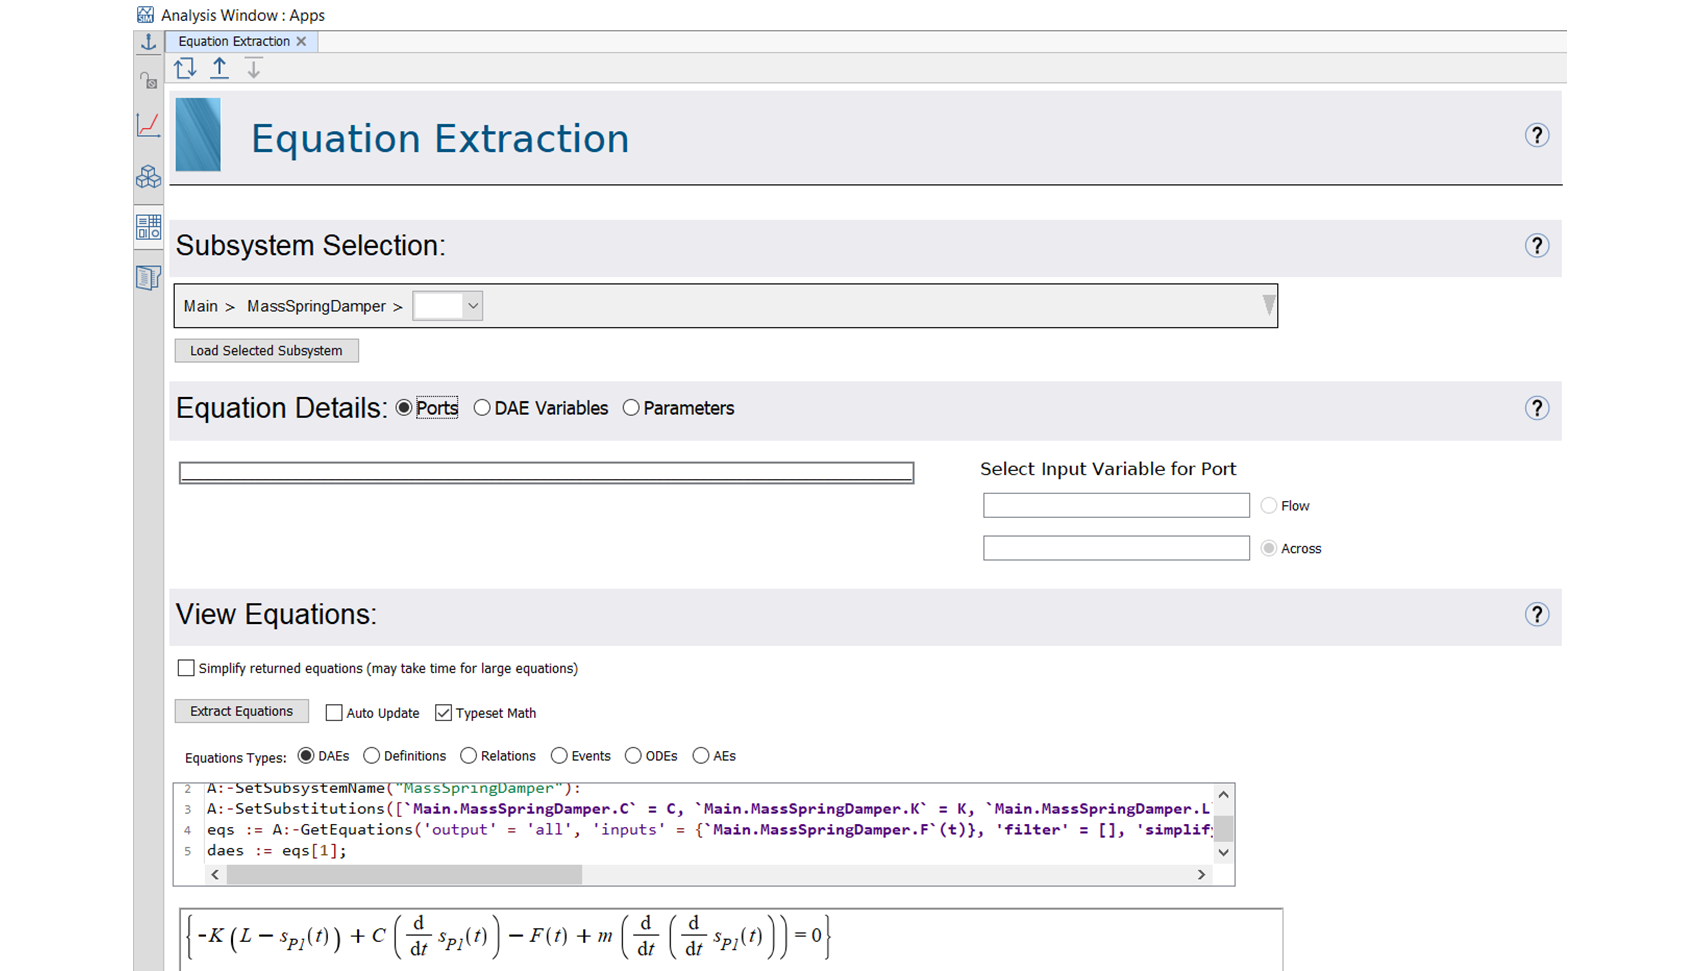Image resolution: width=1699 pixels, height=971 pixels.
Task: Select the Parameters radio button
Action: pos(631,408)
